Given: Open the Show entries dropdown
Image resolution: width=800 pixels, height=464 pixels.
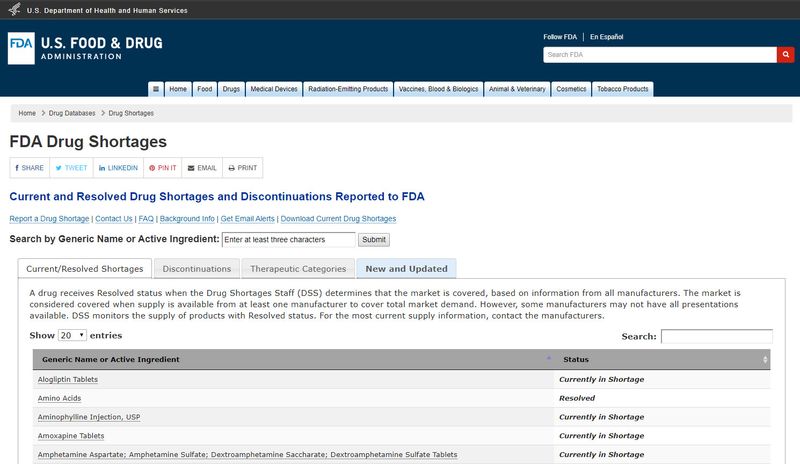Looking at the screenshot, I should point(72,335).
